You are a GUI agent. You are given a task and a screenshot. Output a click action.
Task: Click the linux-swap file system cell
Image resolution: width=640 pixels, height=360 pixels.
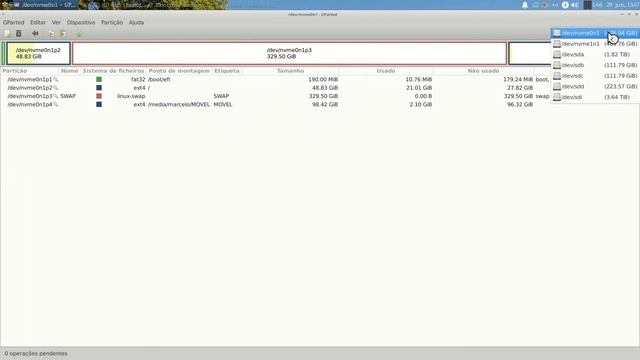click(131, 96)
